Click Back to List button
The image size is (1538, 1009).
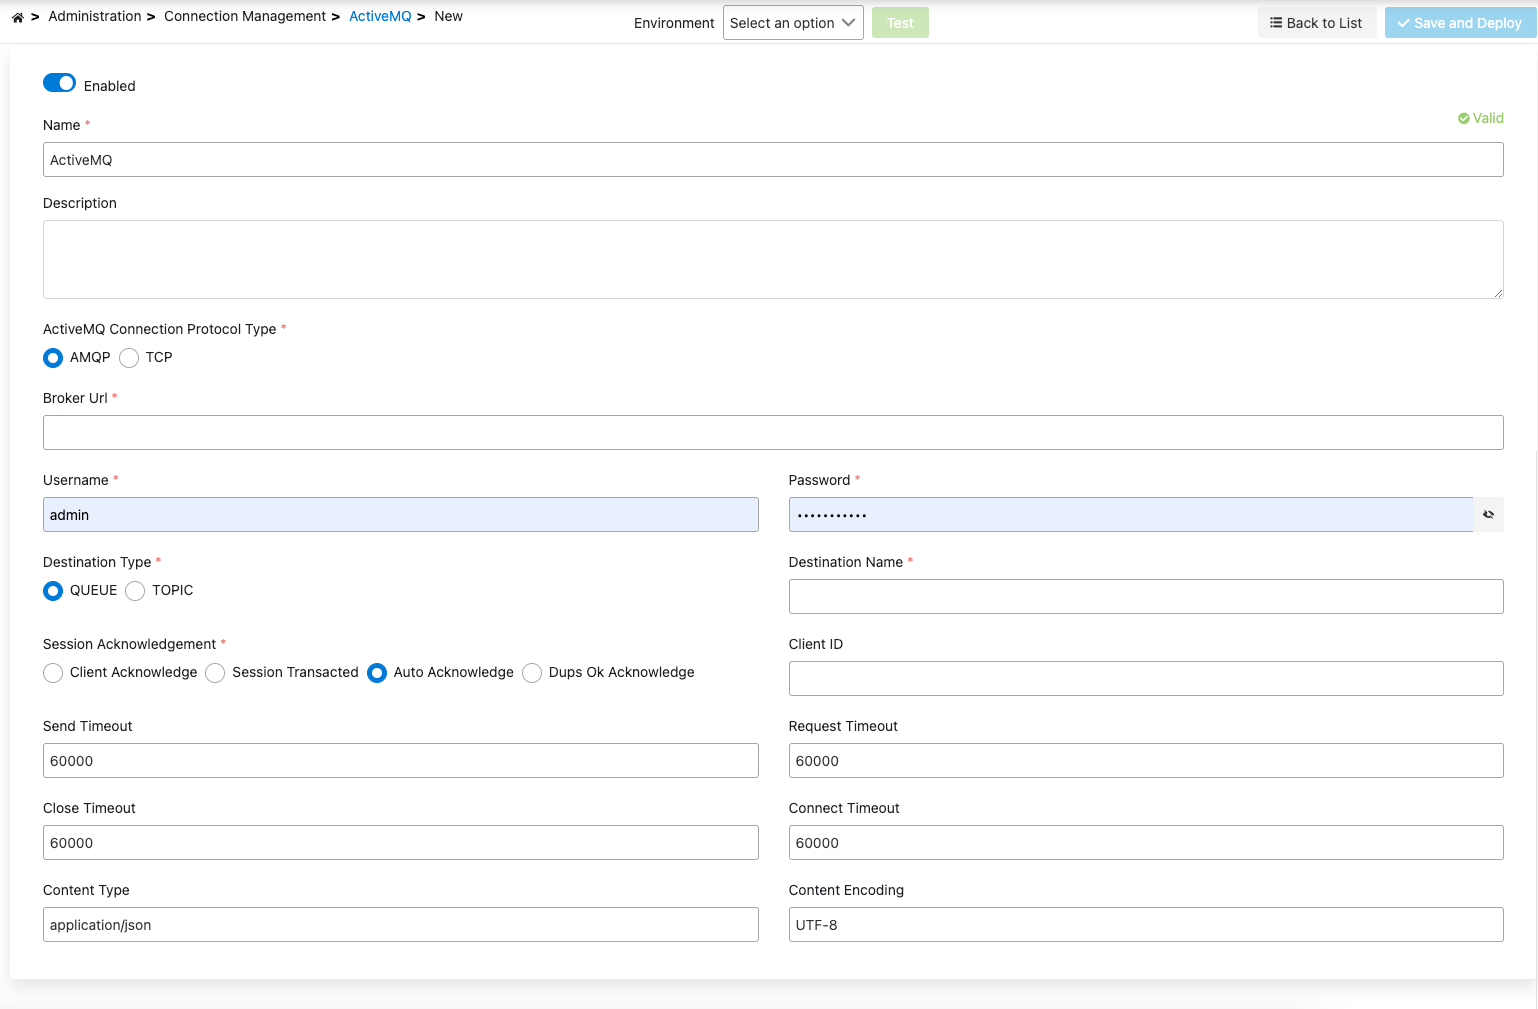coord(1316,23)
